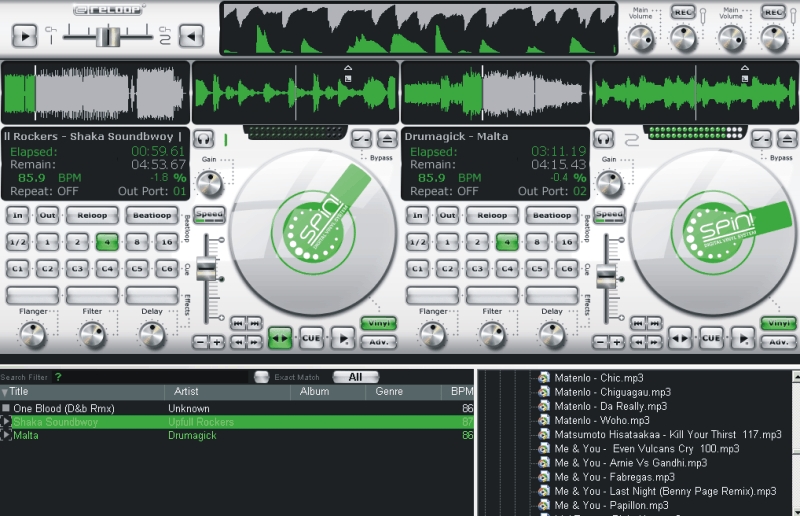Click the right deck reverse direction icon
The image size is (800, 516).
pos(680,339)
